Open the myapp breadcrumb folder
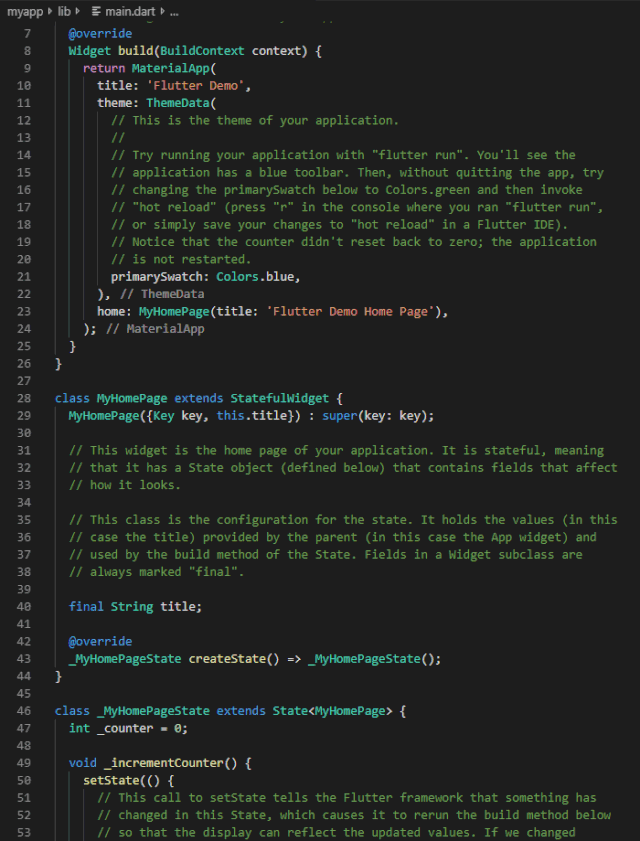 (25, 11)
